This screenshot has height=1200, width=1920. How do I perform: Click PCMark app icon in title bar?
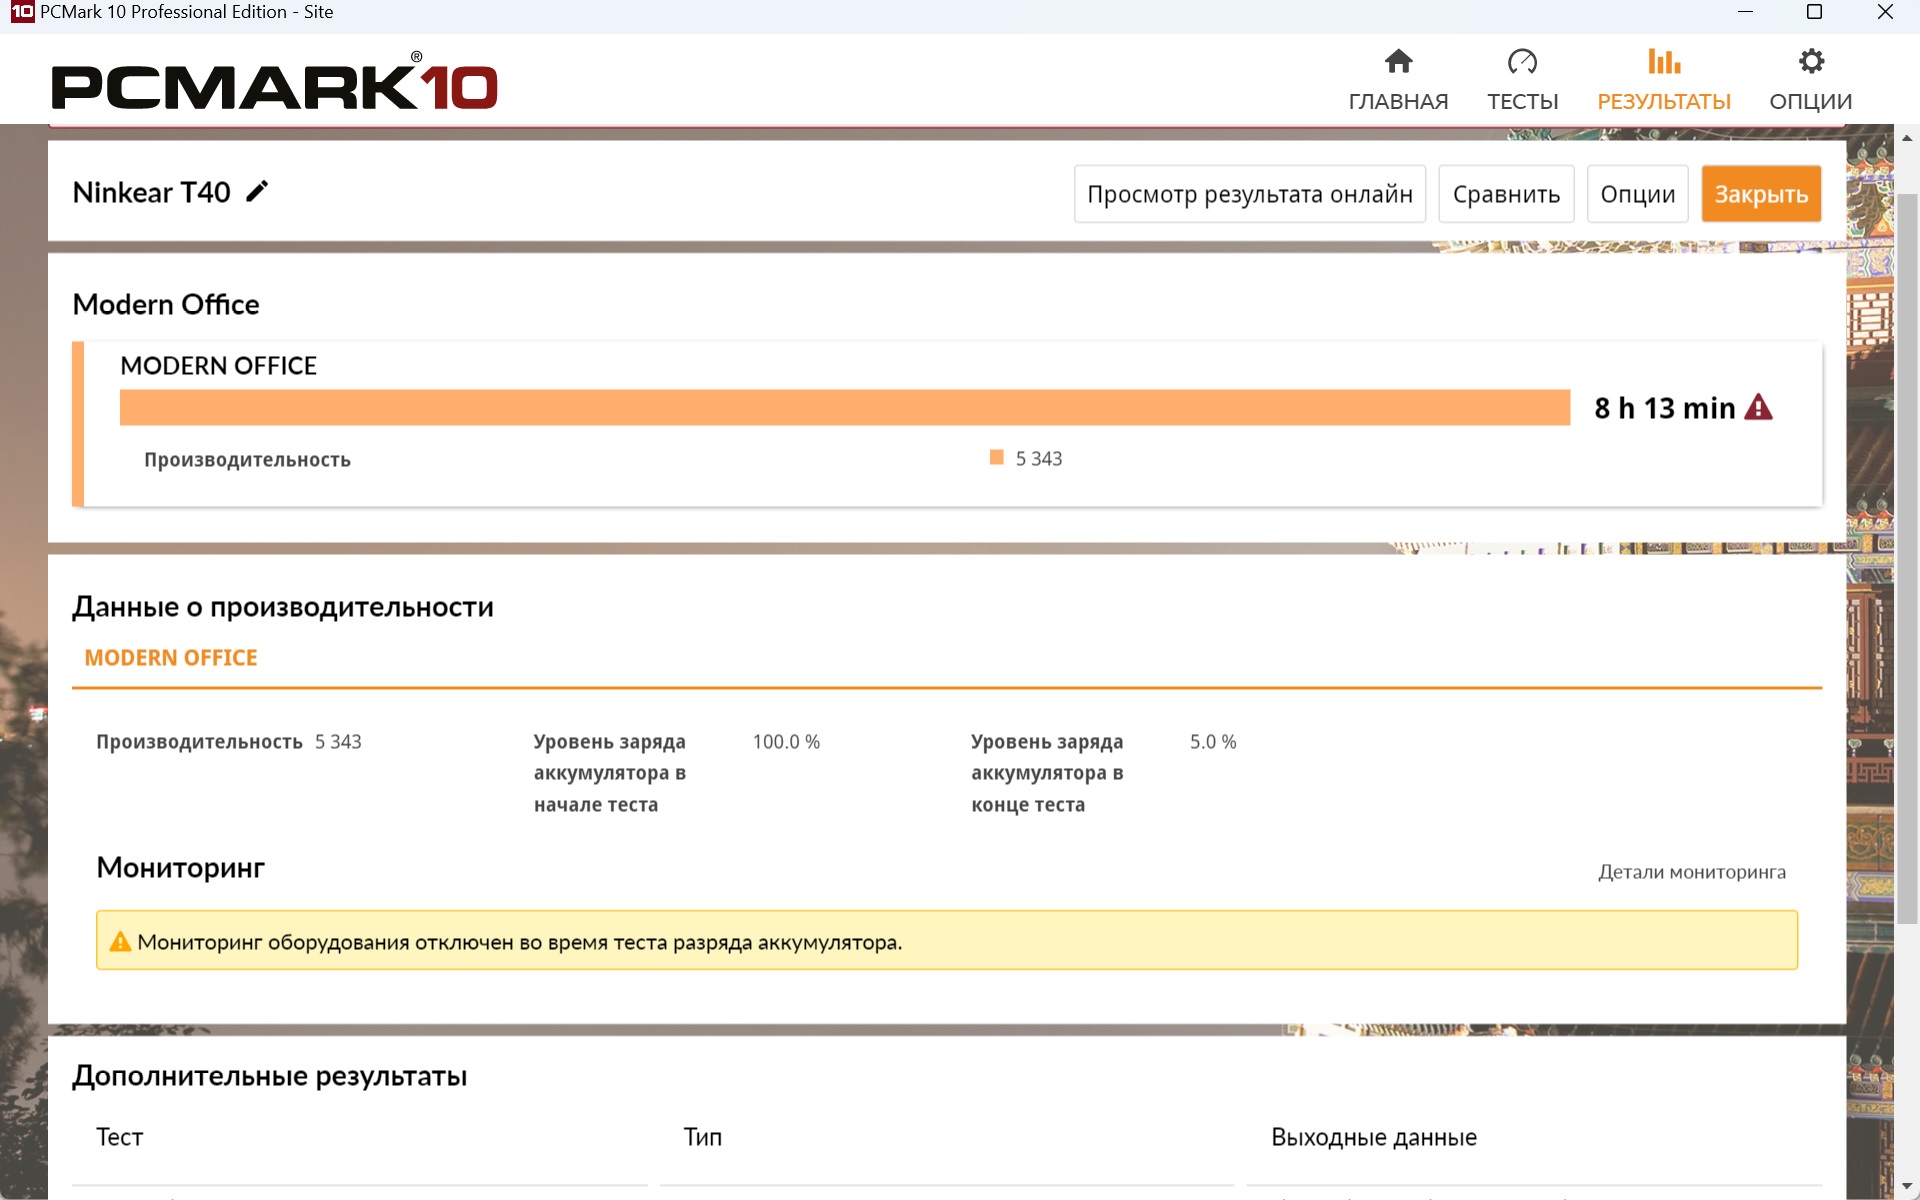click(21, 12)
